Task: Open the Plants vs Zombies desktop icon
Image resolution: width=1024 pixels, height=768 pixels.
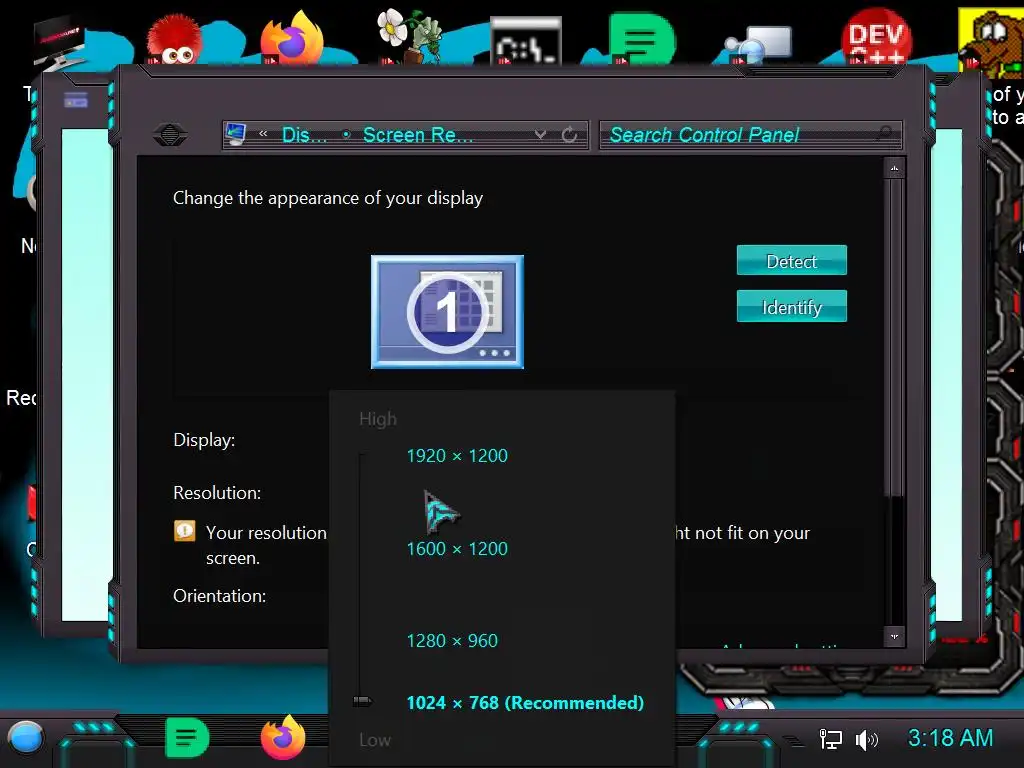Action: click(x=410, y=36)
